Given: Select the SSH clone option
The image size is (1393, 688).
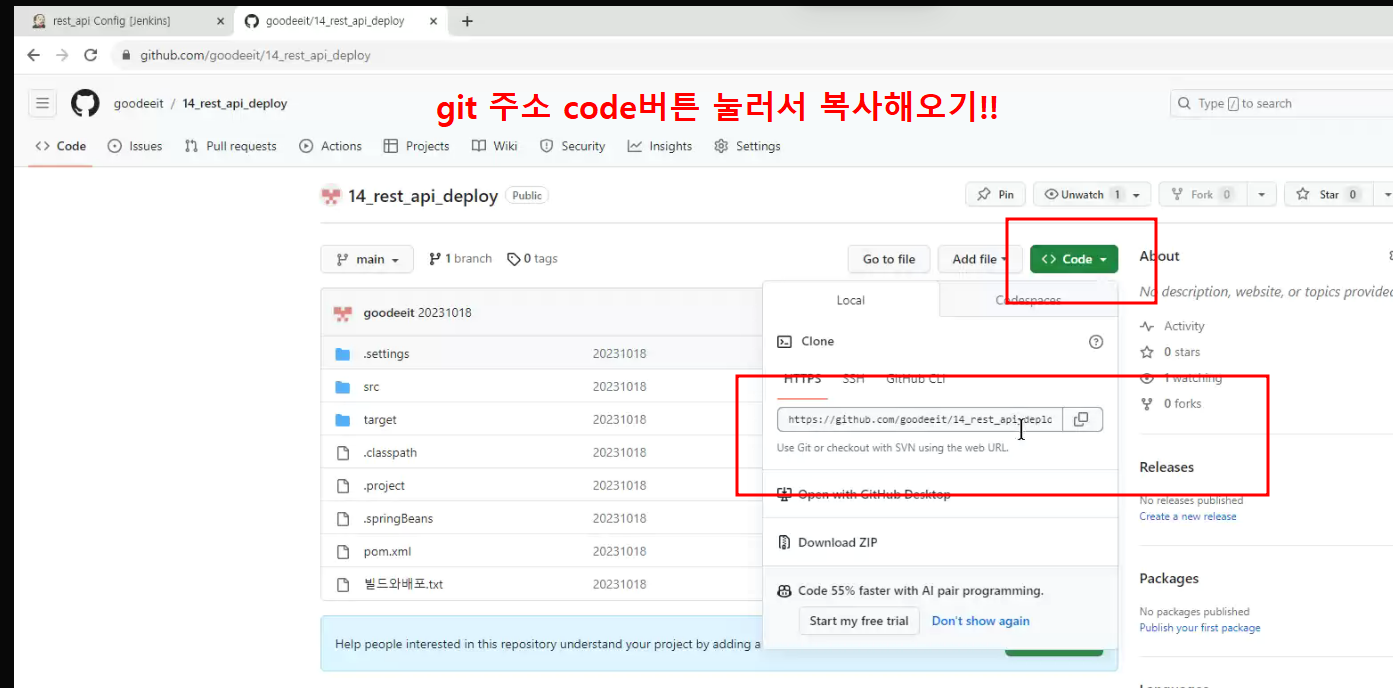Looking at the screenshot, I should [853, 379].
